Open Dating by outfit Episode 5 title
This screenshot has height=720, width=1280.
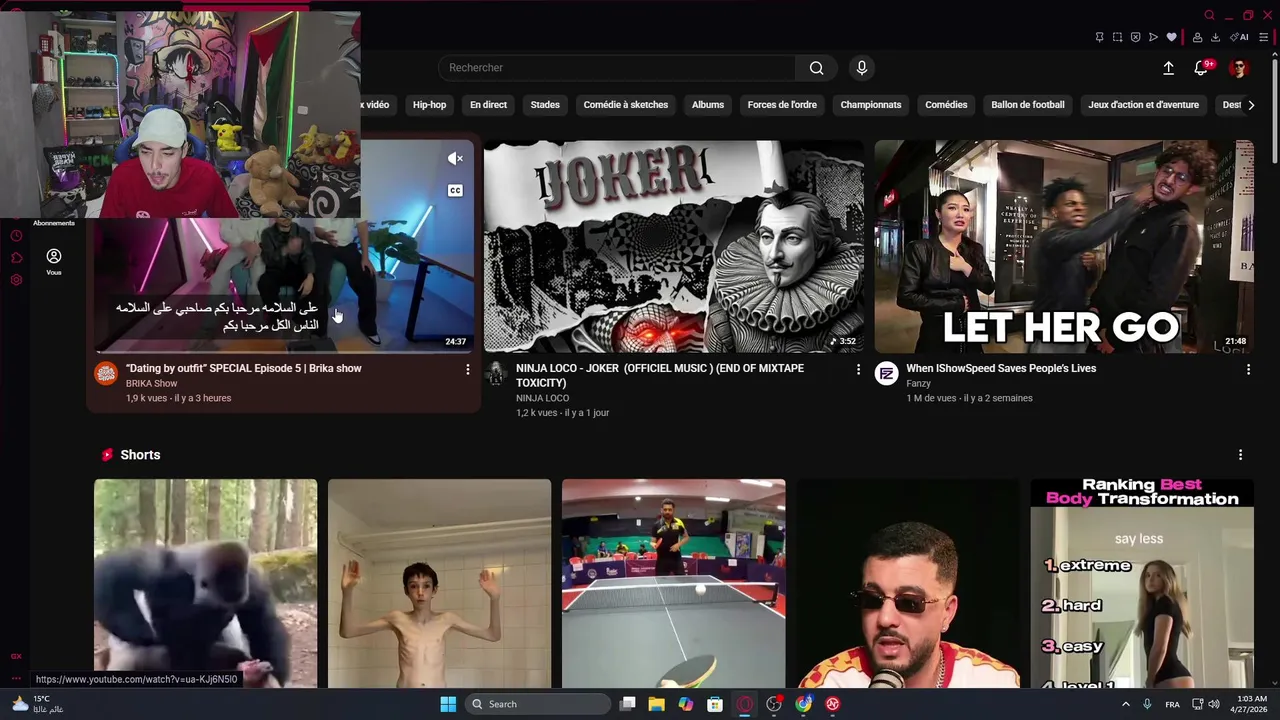pos(244,368)
